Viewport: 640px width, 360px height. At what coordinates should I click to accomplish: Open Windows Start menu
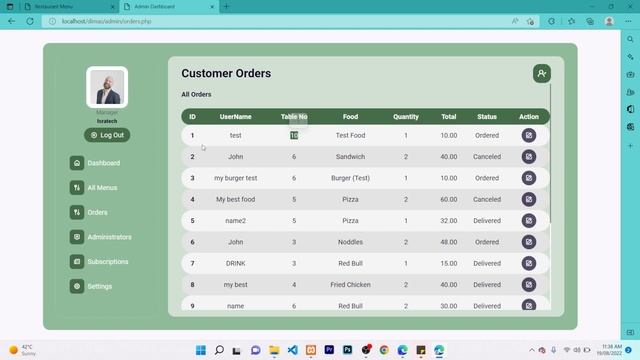201,350
